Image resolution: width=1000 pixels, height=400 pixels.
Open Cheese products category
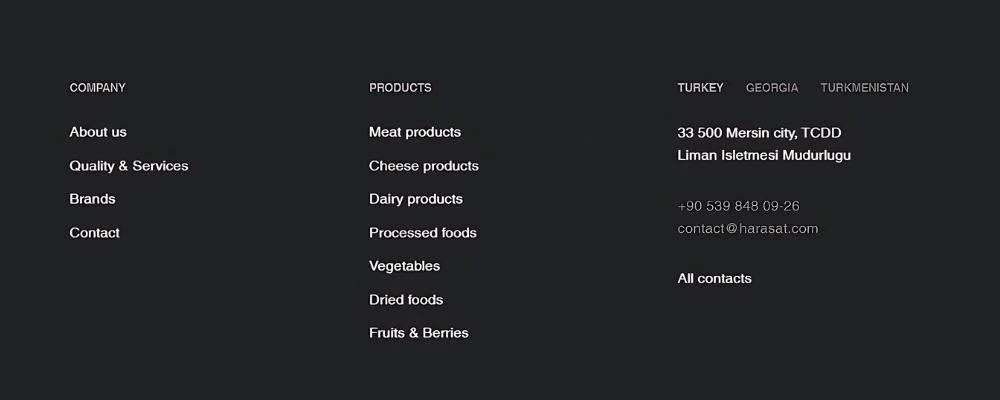424,166
